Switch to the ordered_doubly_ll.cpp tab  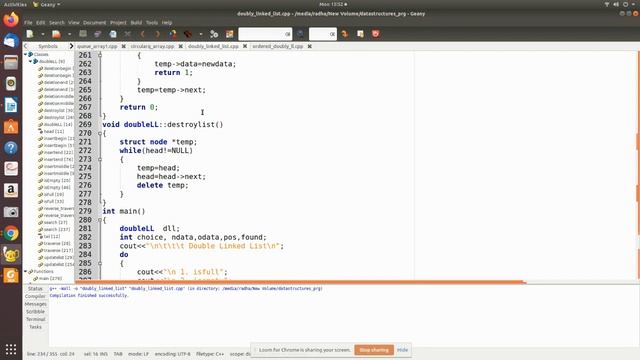[278, 47]
